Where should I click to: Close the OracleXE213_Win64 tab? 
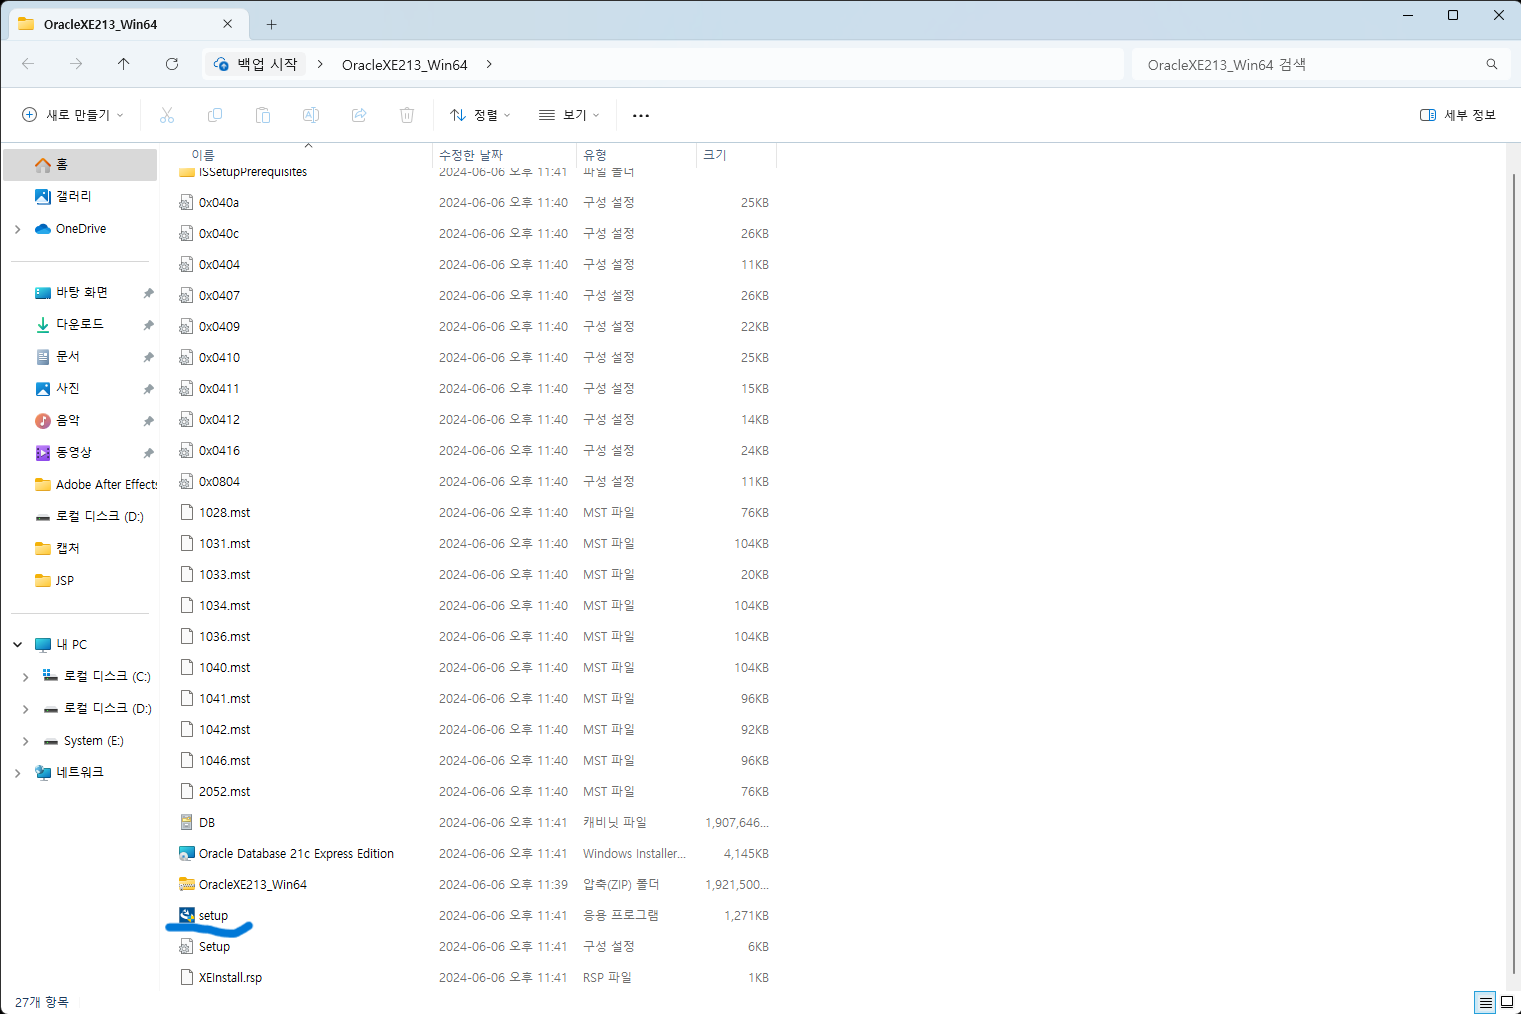click(228, 24)
